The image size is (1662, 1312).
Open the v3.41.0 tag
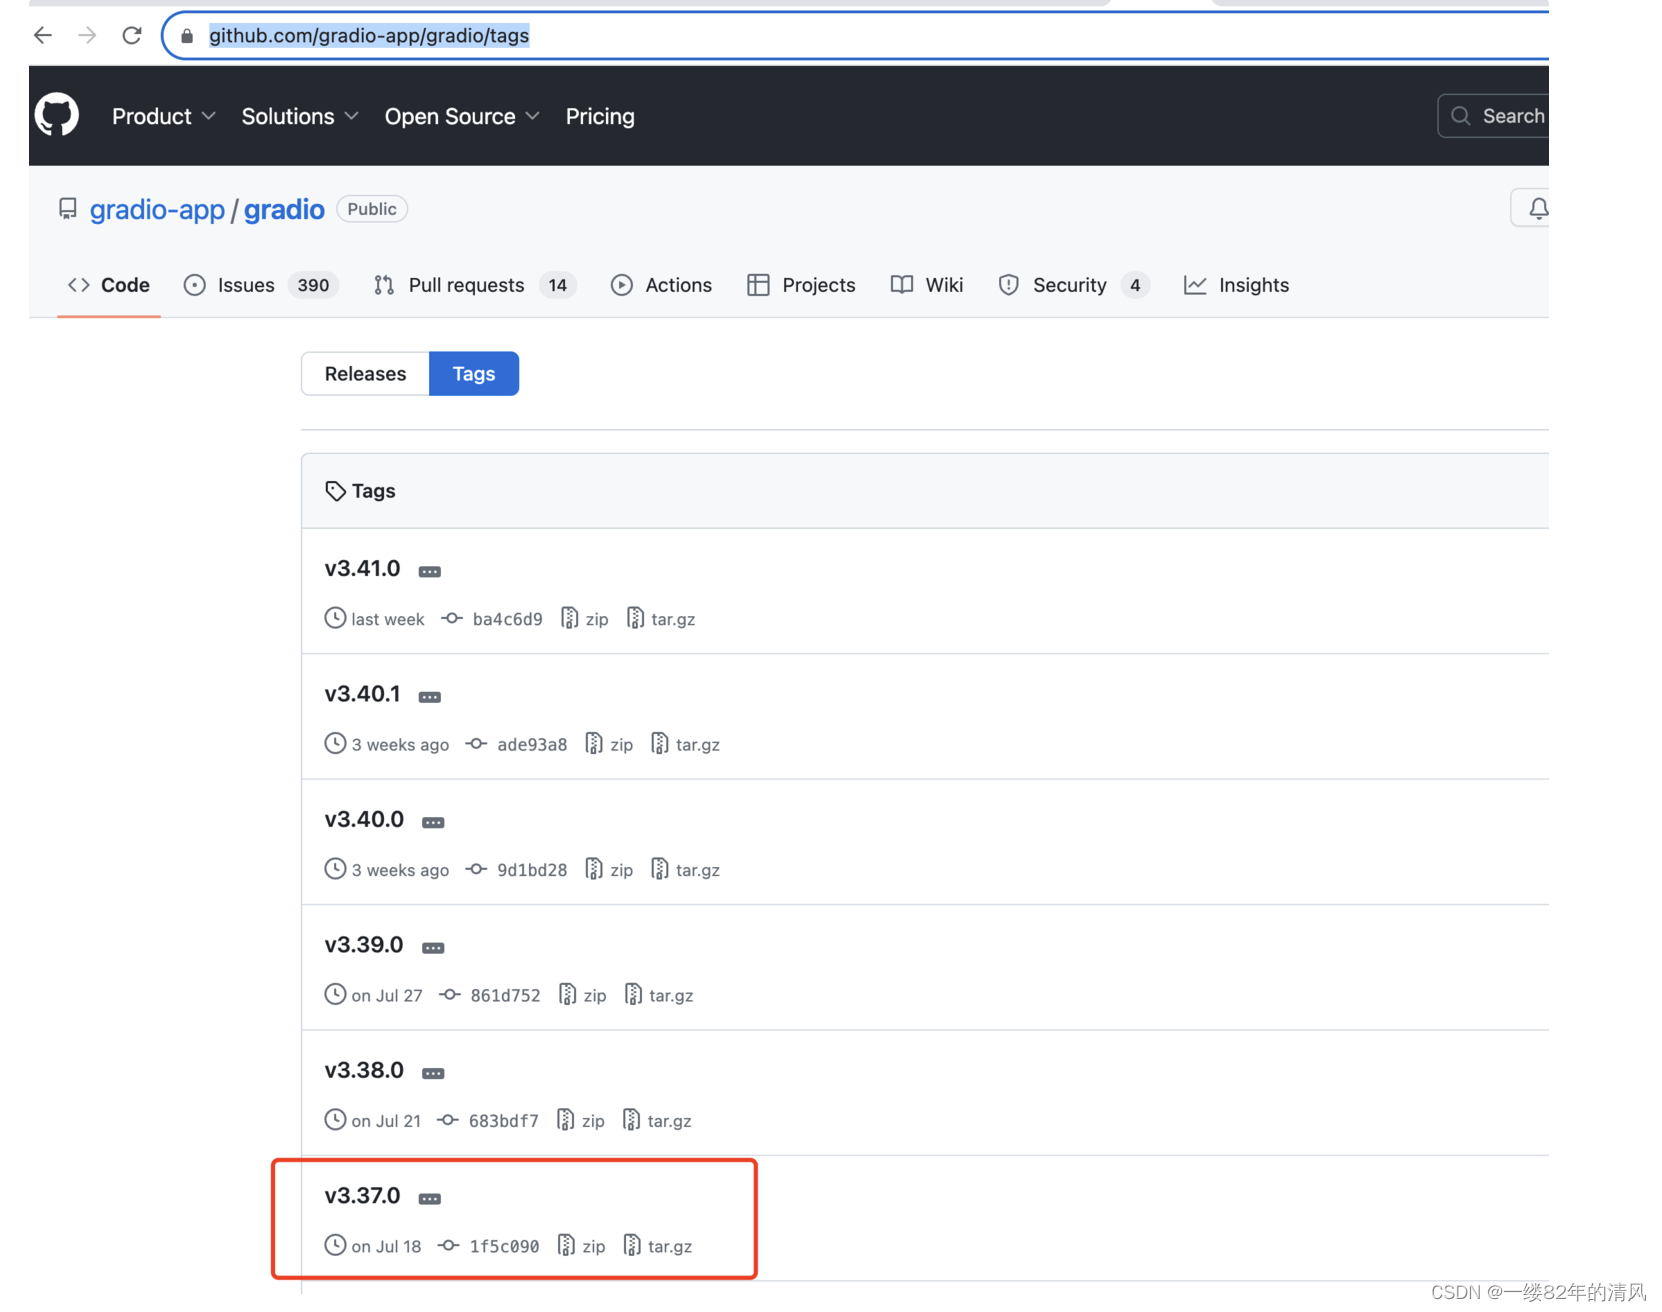362,568
